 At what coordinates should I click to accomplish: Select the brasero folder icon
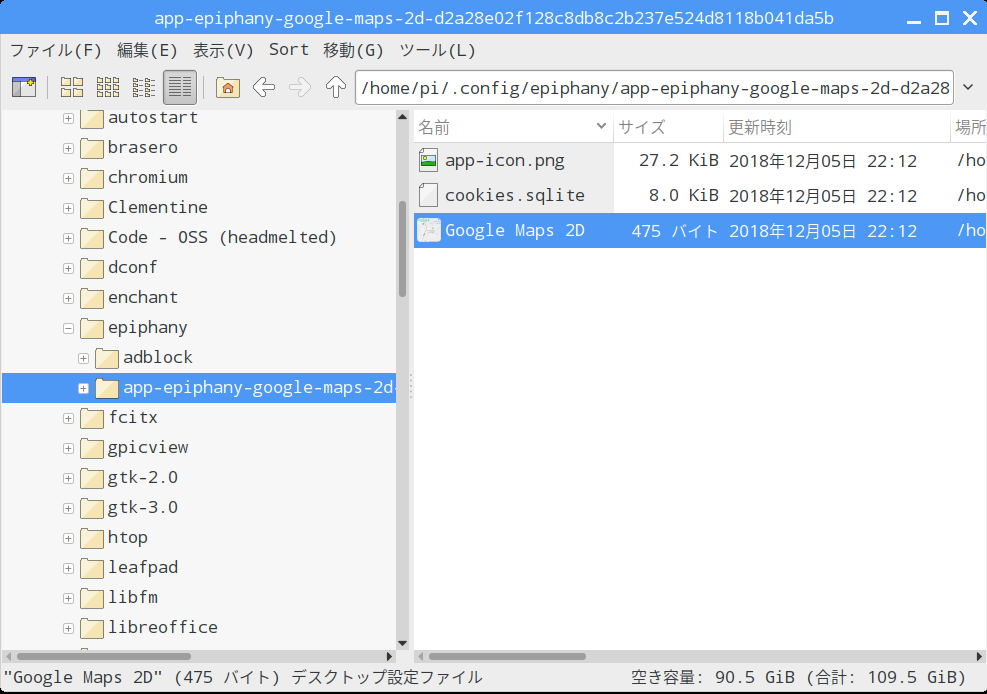pyautogui.click(x=92, y=148)
